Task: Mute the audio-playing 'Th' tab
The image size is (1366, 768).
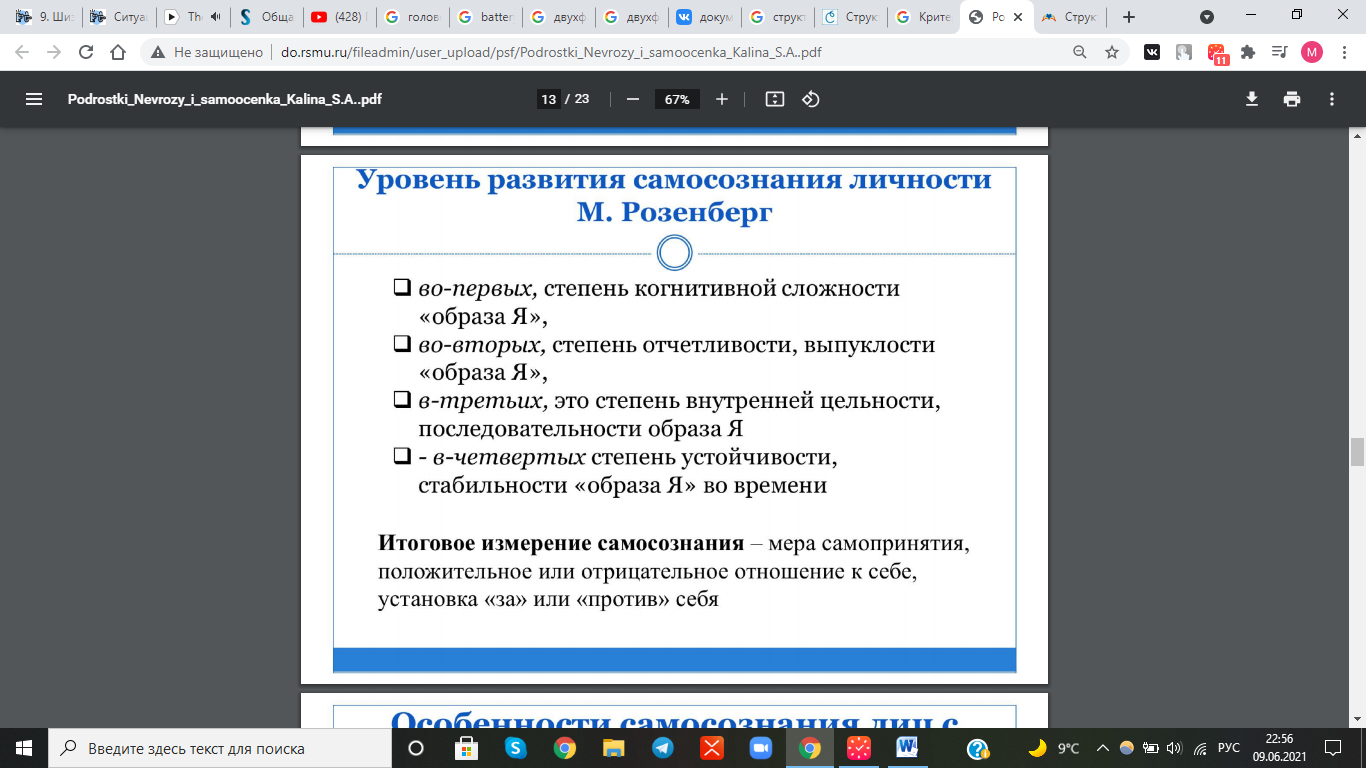Action: [x=214, y=17]
